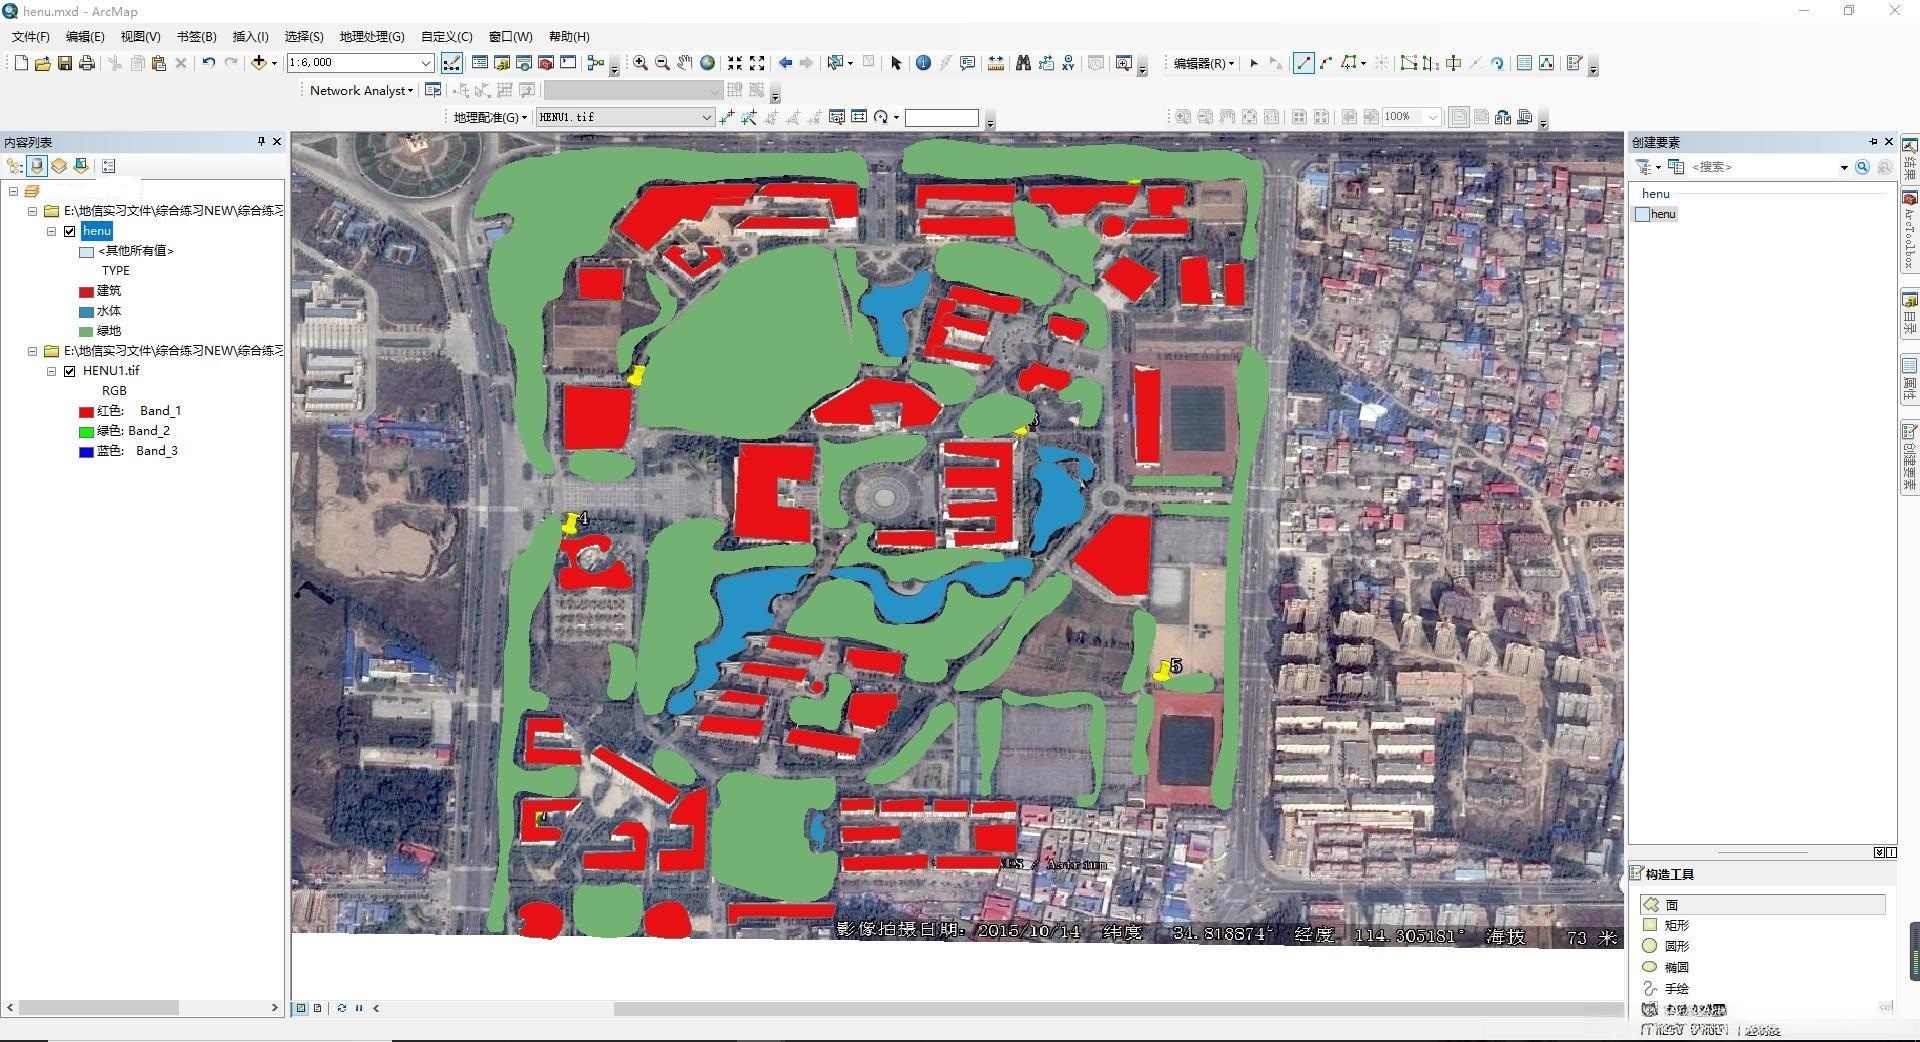Select the Zoom In tool

[x=640, y=63]
